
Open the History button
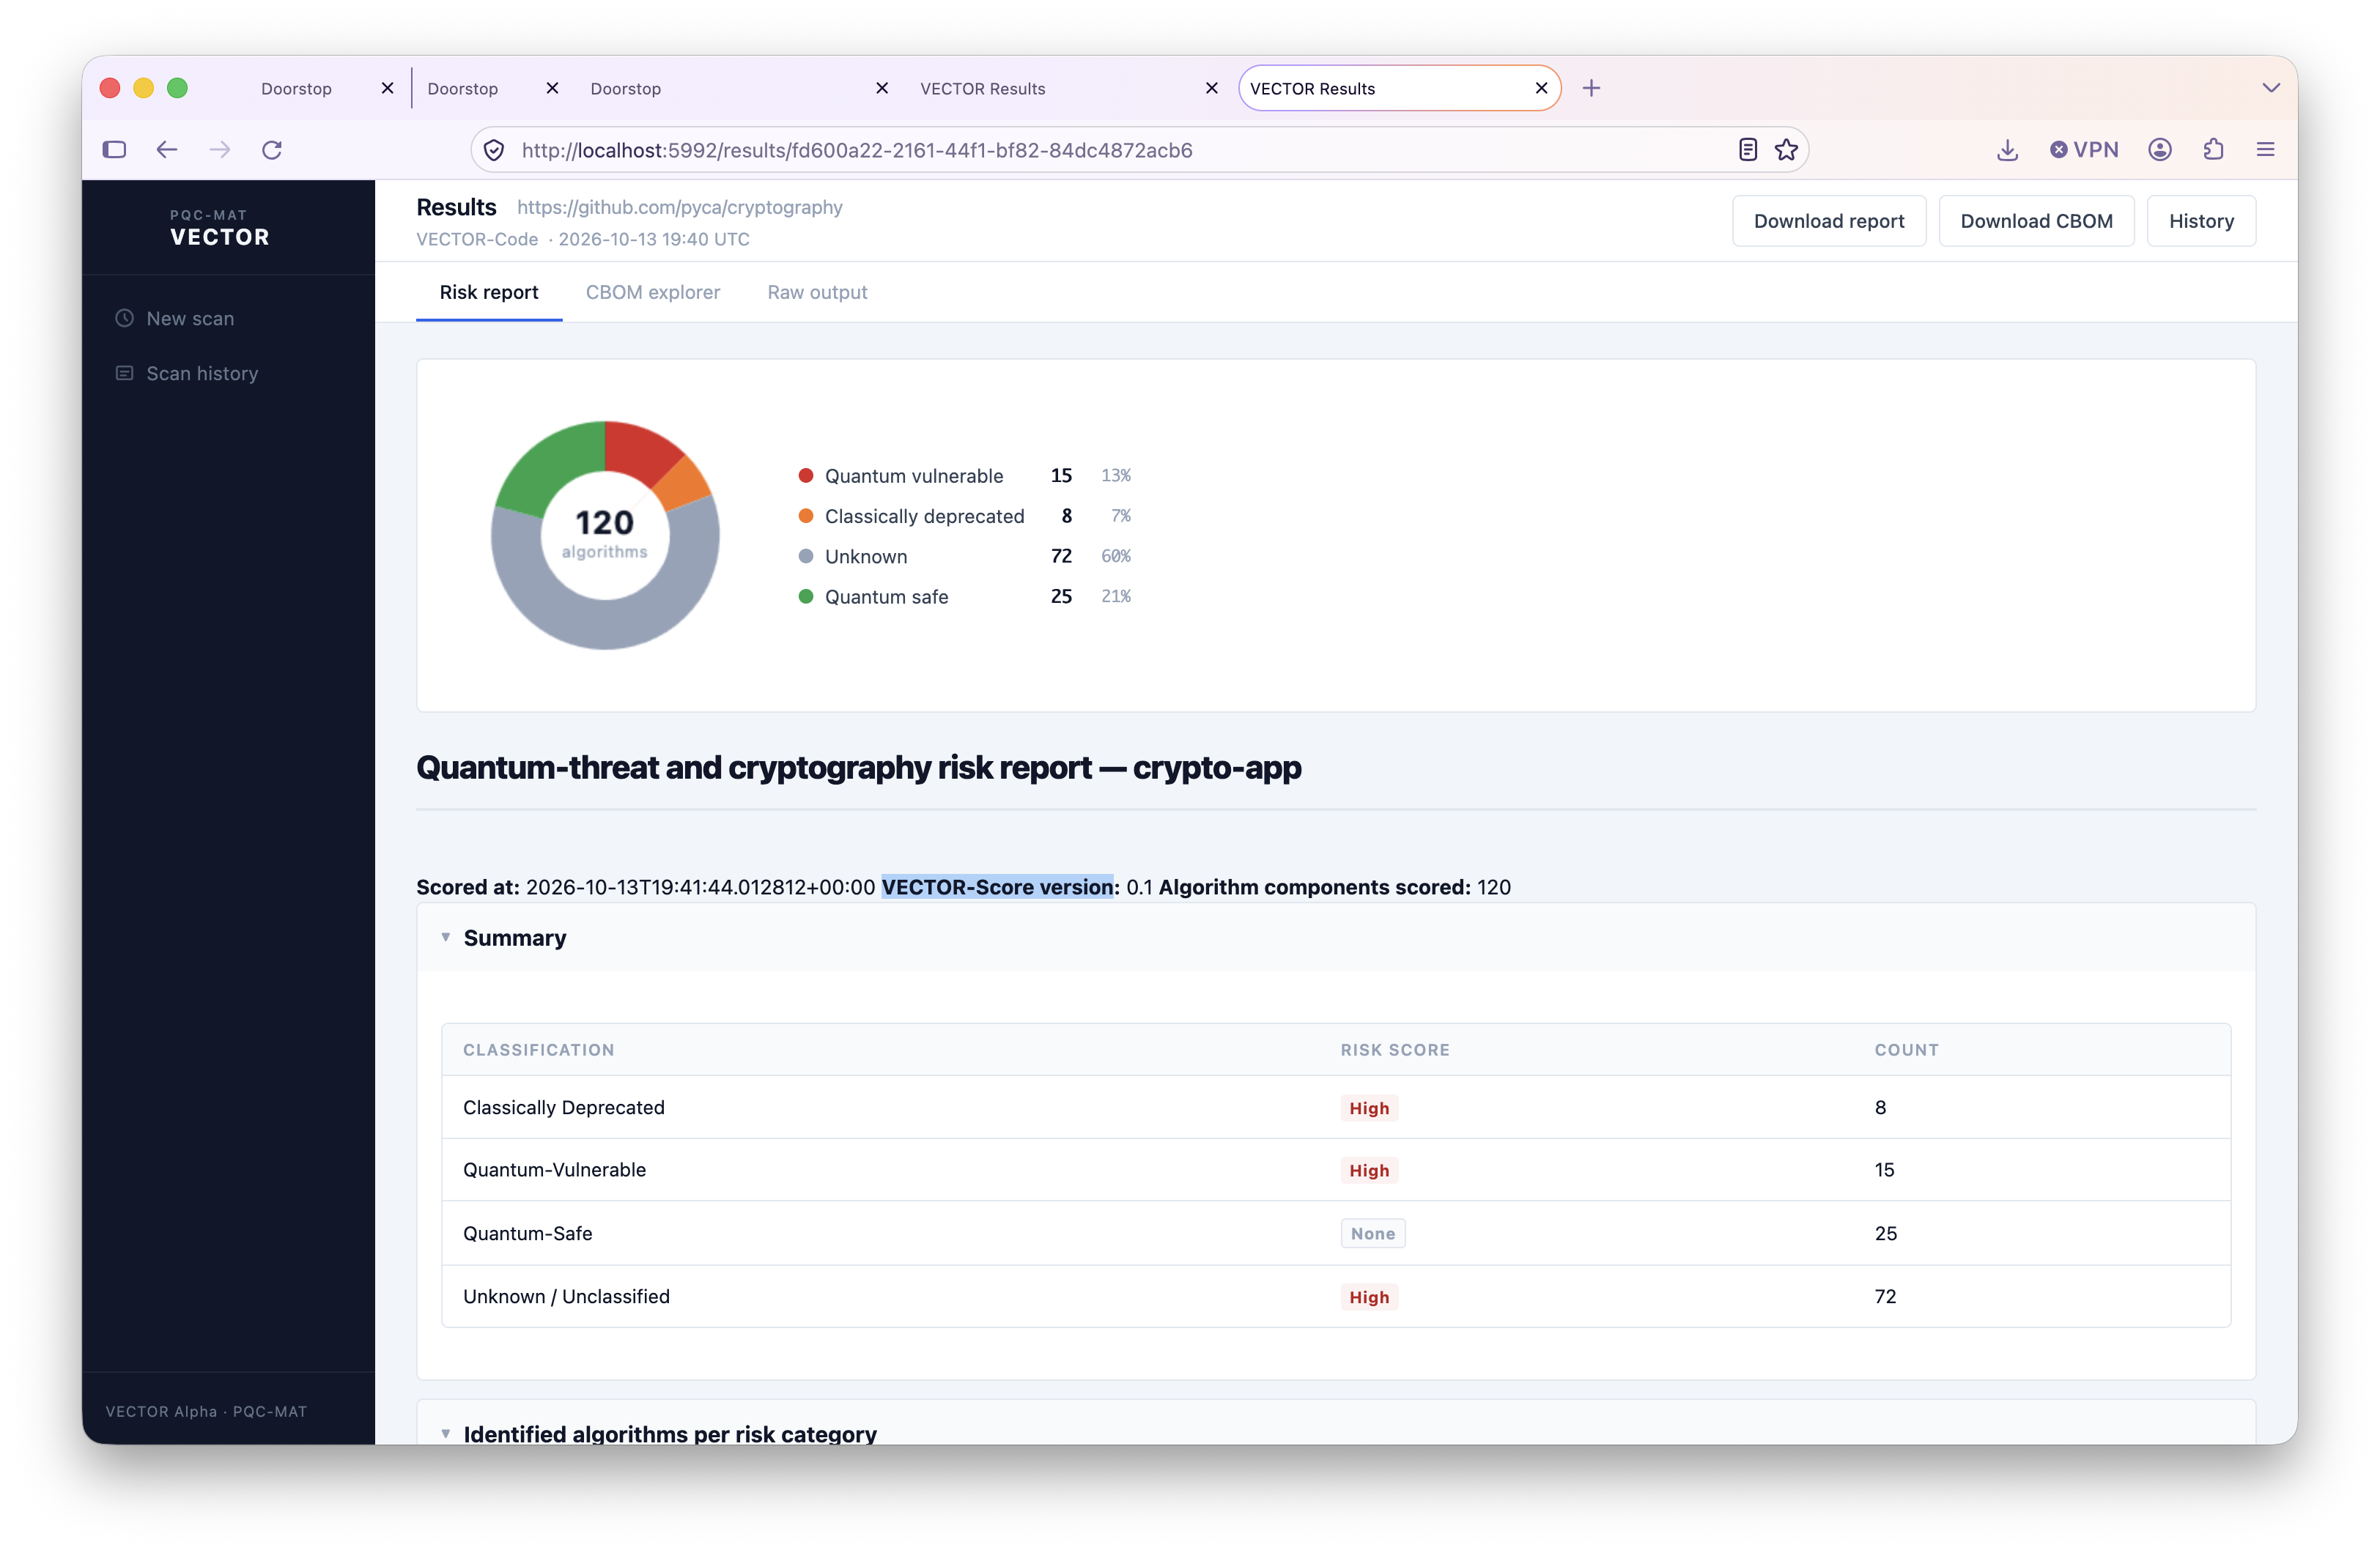[2201, 221]
